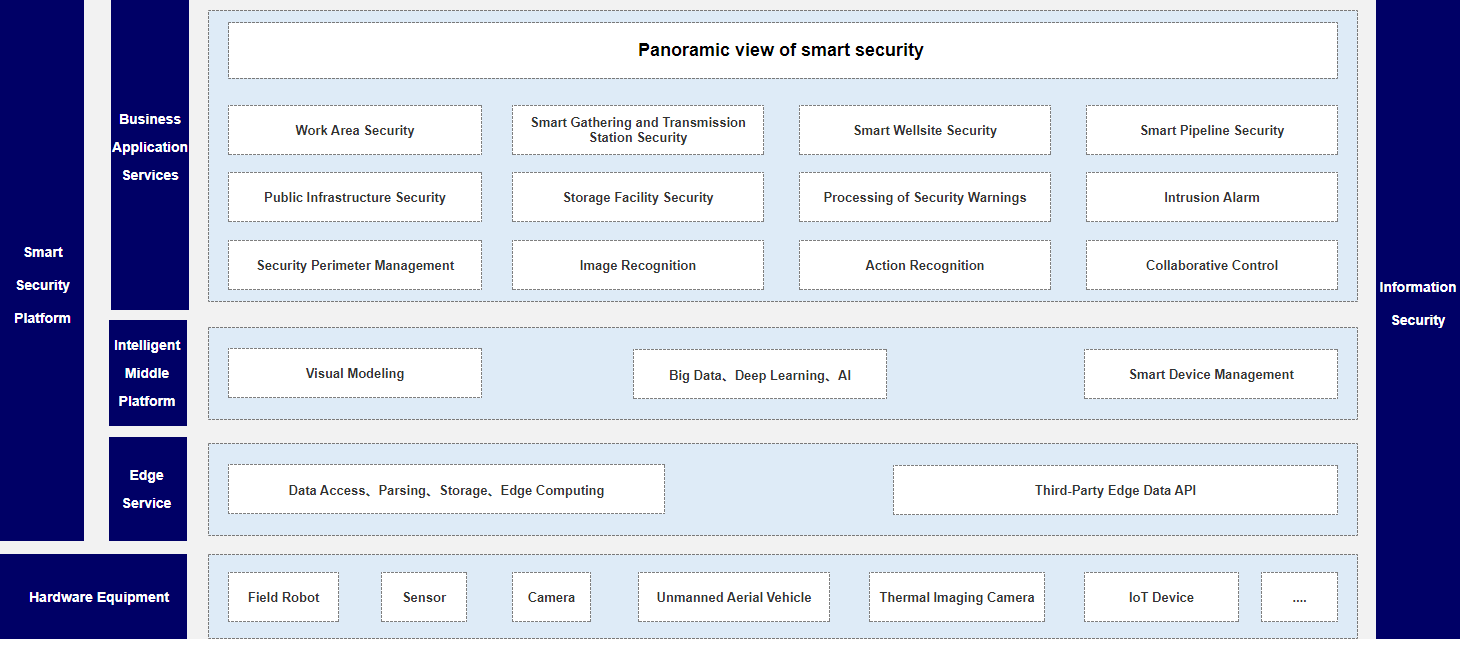
Task: Open Public Infrastructure Security box
Action: tap(354, 197)
